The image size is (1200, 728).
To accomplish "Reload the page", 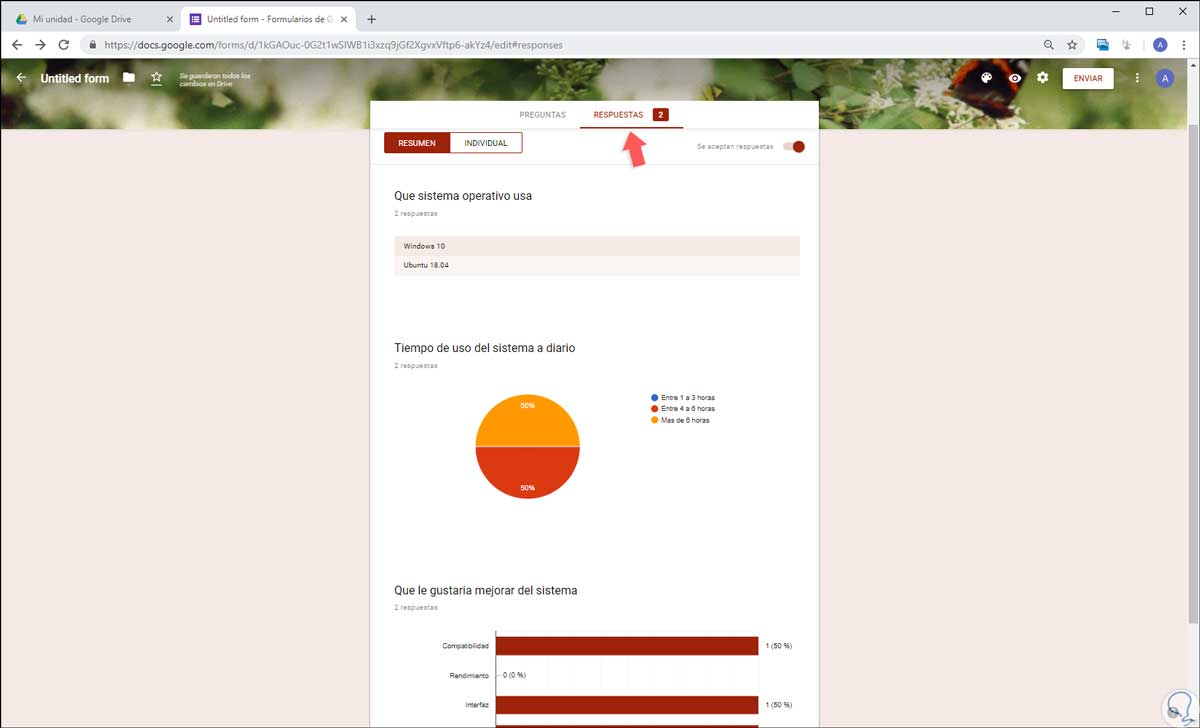I will [64, 45].
